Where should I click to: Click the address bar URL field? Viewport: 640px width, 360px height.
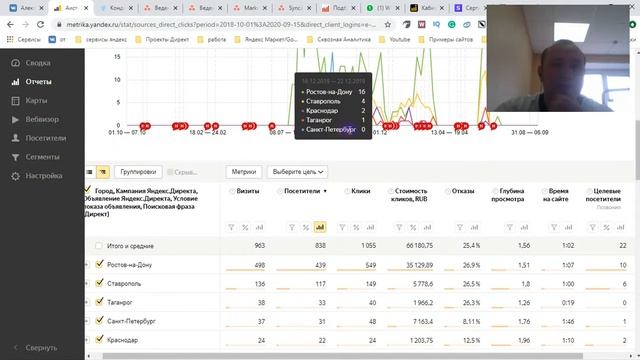[220, 24]
